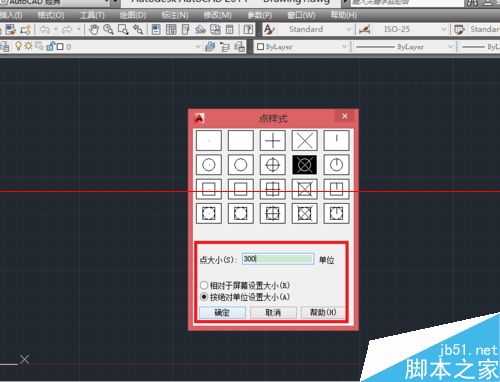
Task: Open the ByLayer color dropdown
Action: click(x=344, y=47)
